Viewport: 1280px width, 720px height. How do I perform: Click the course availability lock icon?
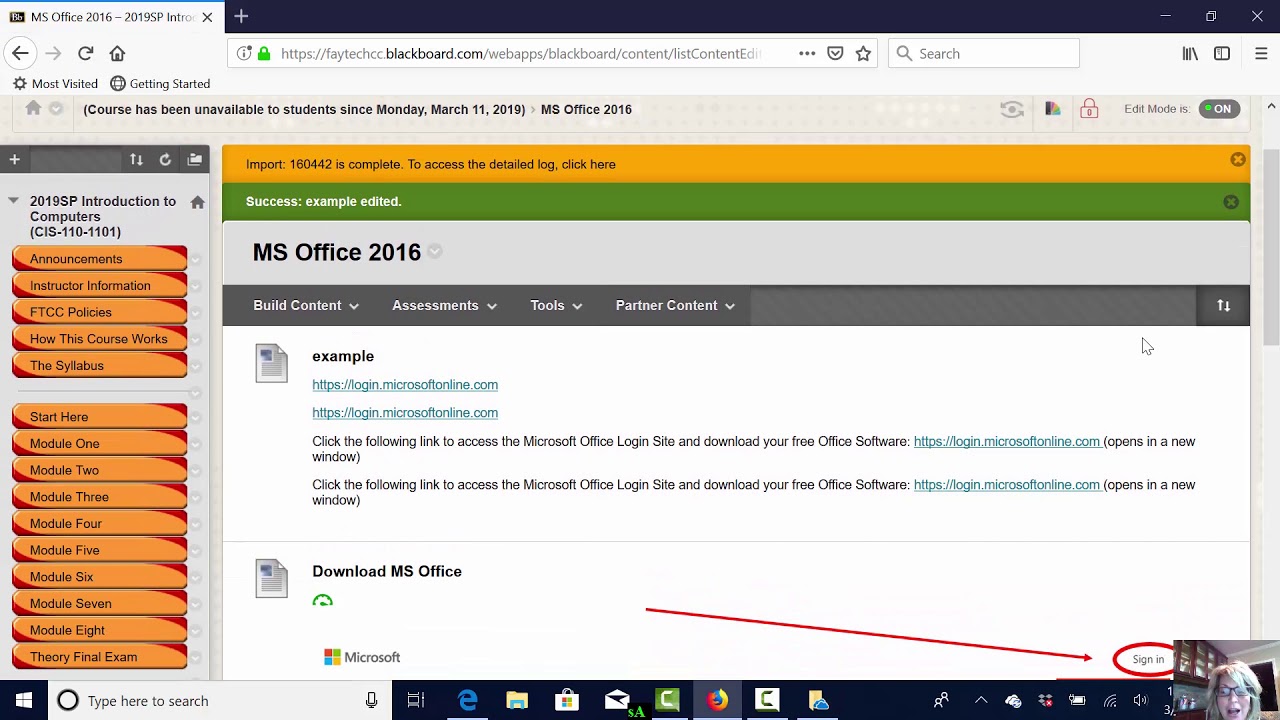pyautogui.click(x=1089, y=109)
